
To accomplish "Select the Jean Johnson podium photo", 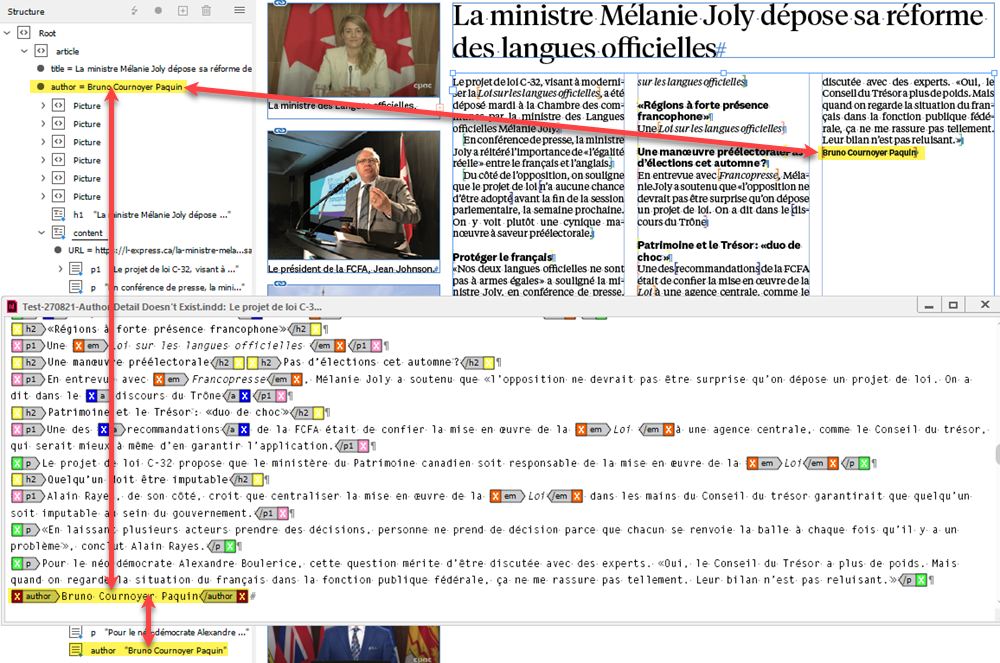I will [354, 195].
